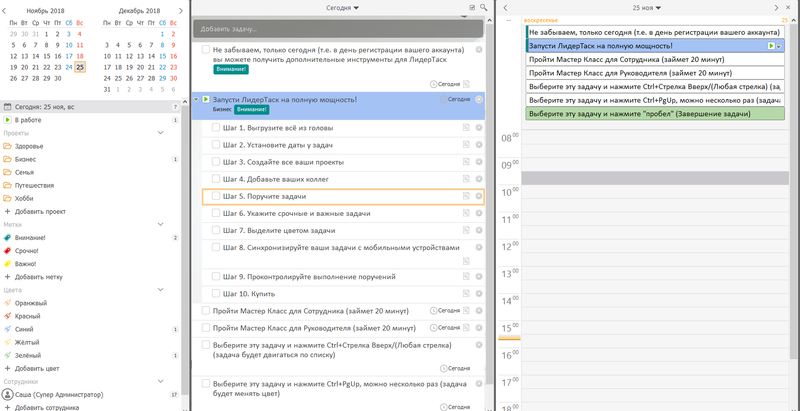Go to previous day in calendar panel
The height and width of the screenshot is (411, 800).
(x=506, y=7)
